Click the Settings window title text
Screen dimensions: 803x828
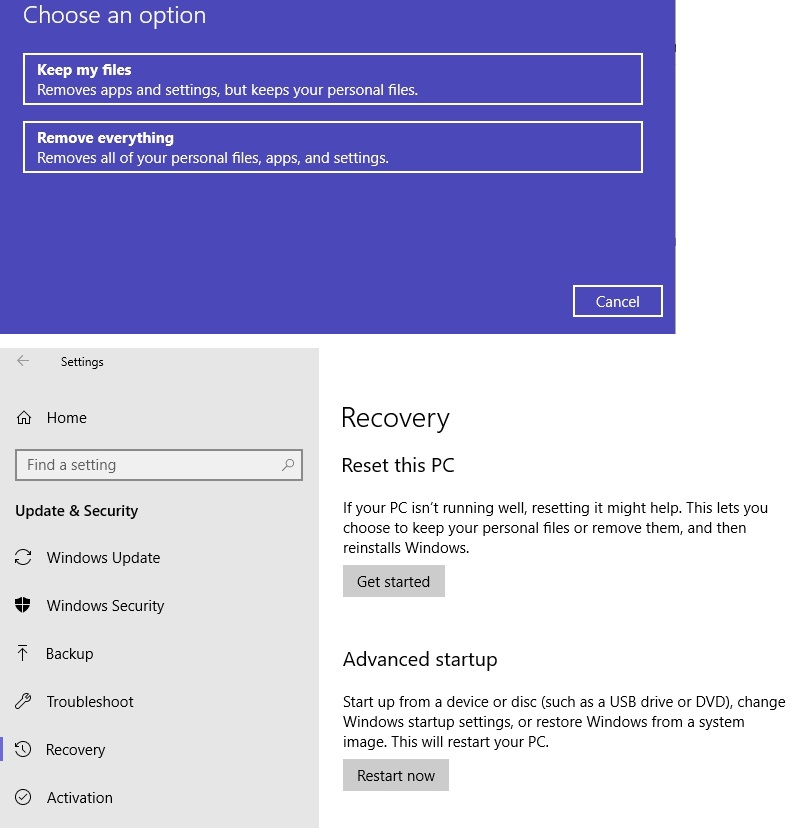click(82, 362)
